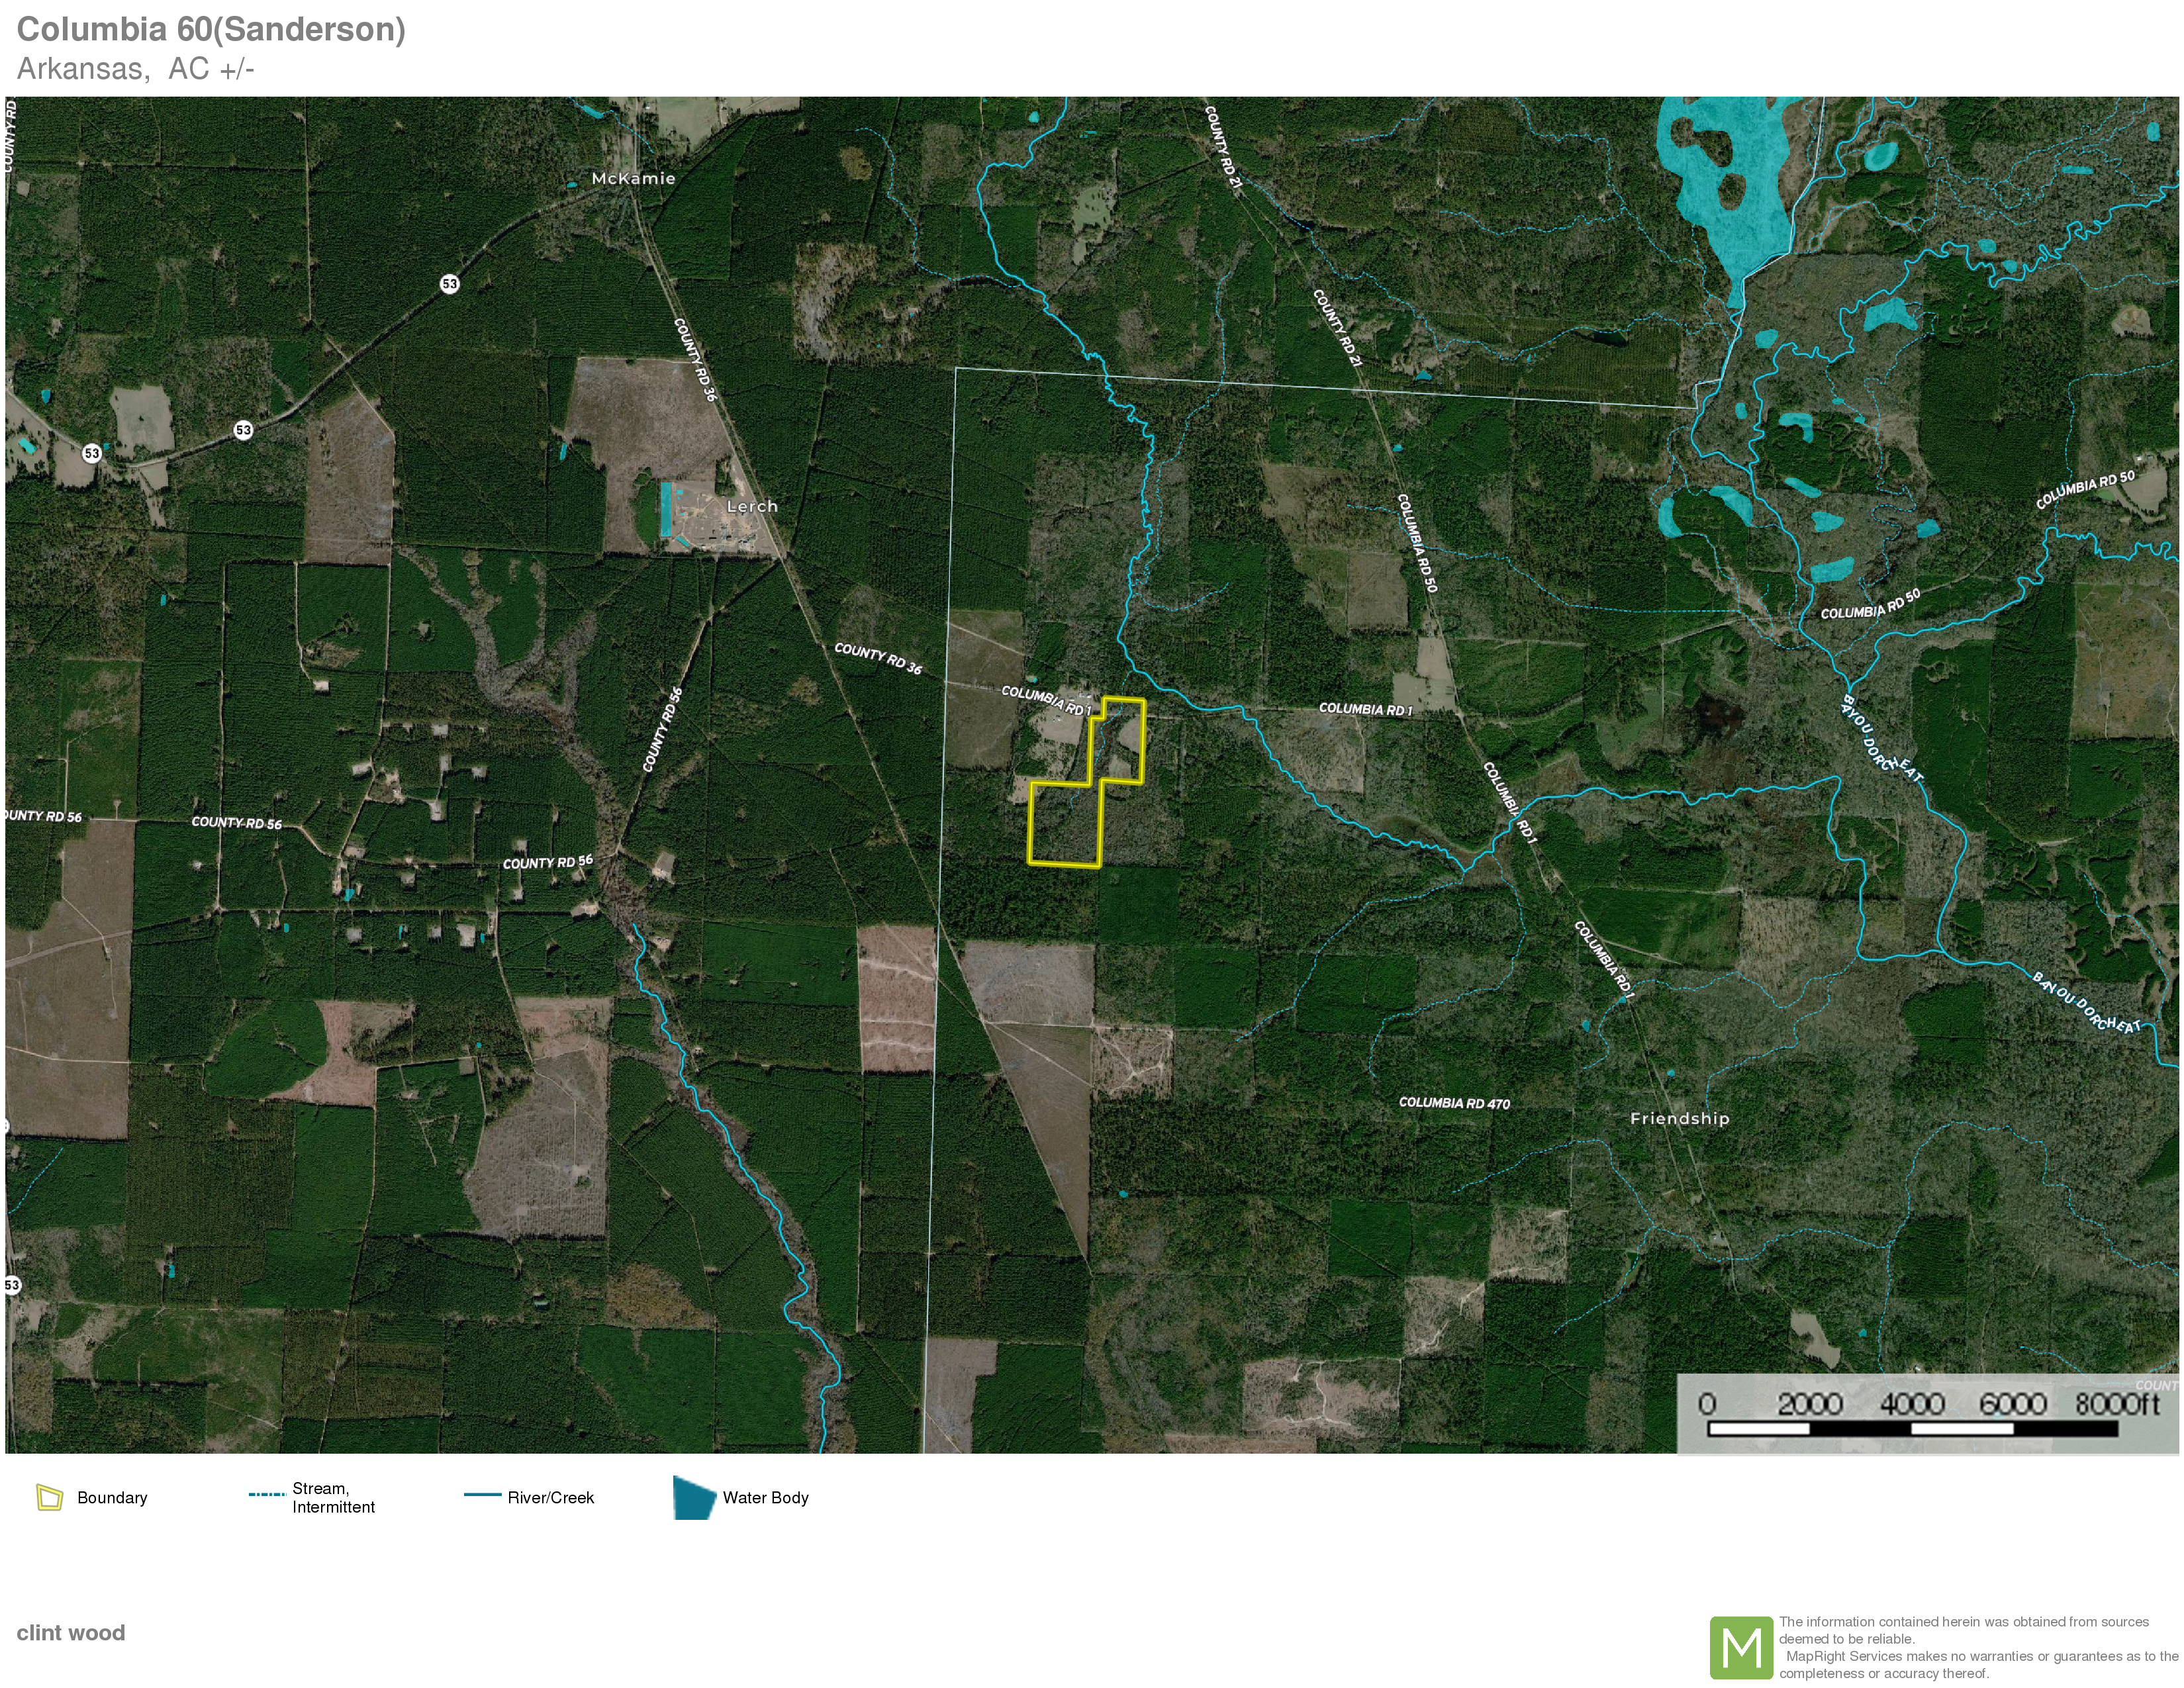Image resolution: width=2184 pixels, height=1688 pixels.
Task: Click the intermittent stream dashed legend symbol
Action: pyautogui.click(x=266, y=1495)
